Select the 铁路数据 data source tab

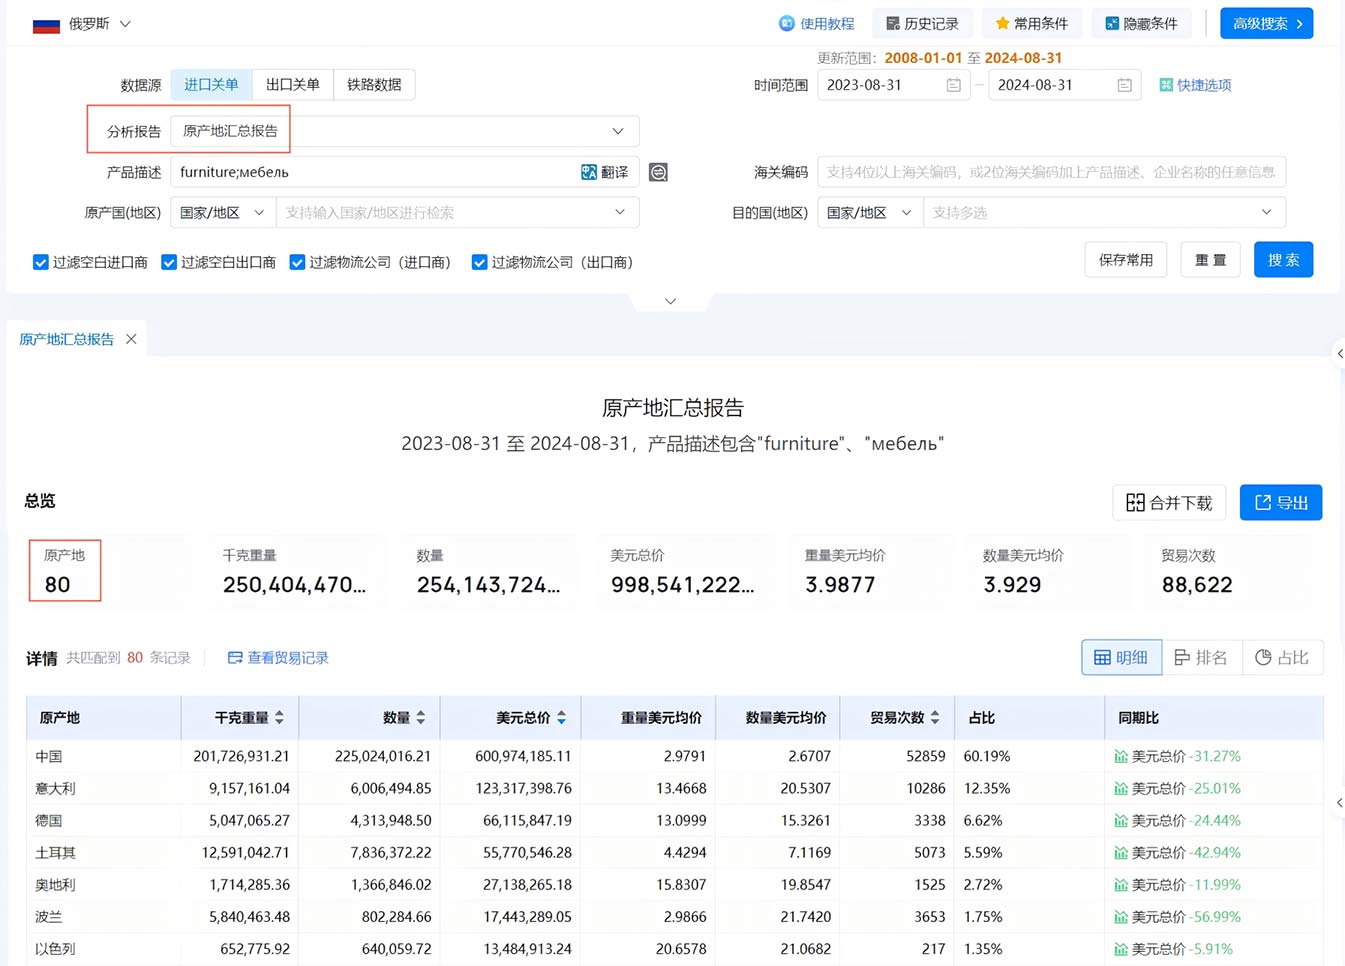coord(374,85)
